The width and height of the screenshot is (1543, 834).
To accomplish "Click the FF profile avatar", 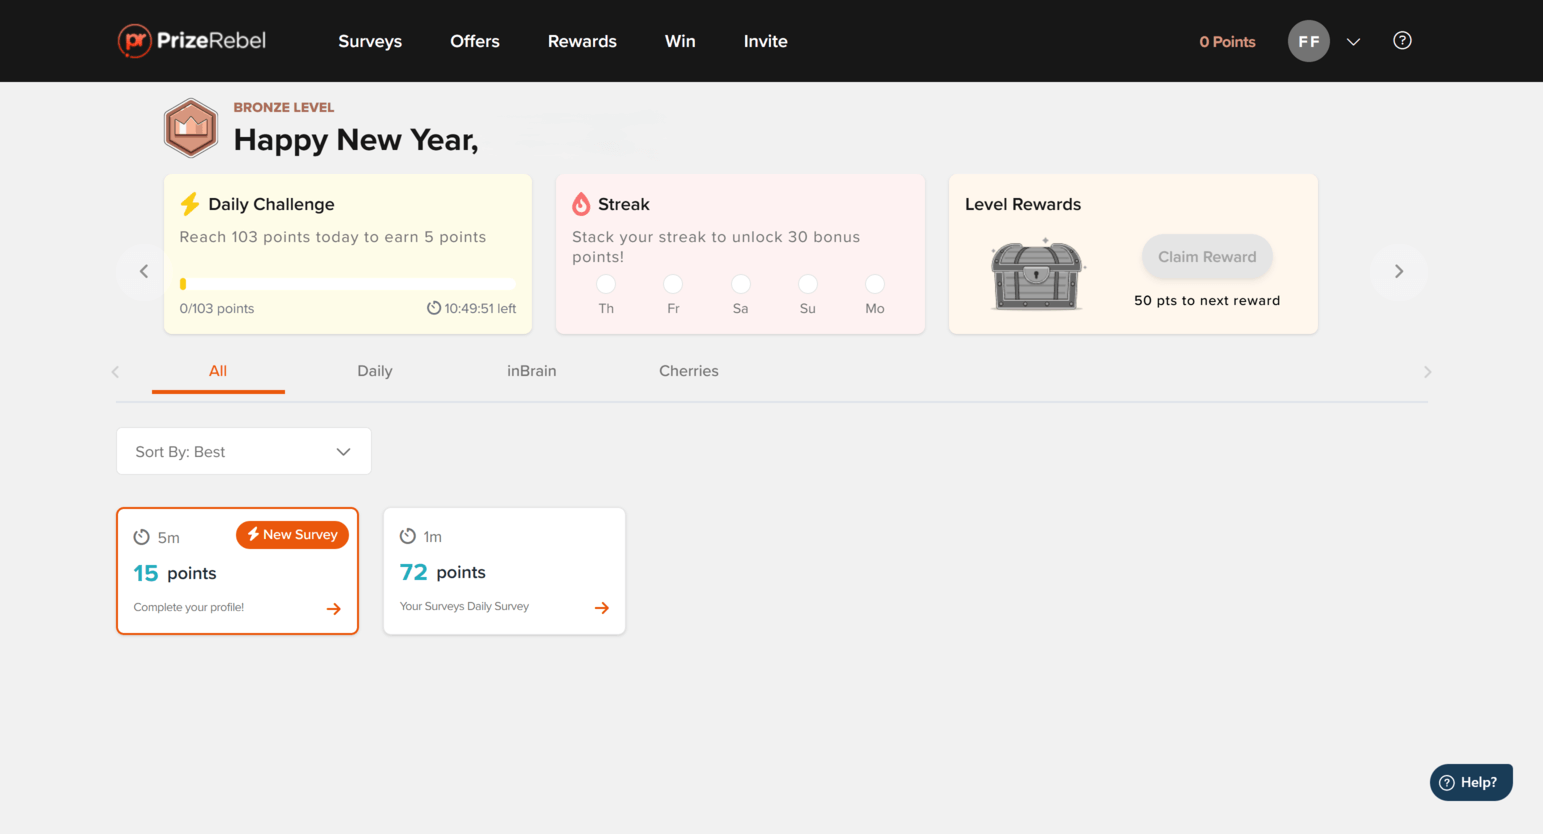I will click(1308, 41).
